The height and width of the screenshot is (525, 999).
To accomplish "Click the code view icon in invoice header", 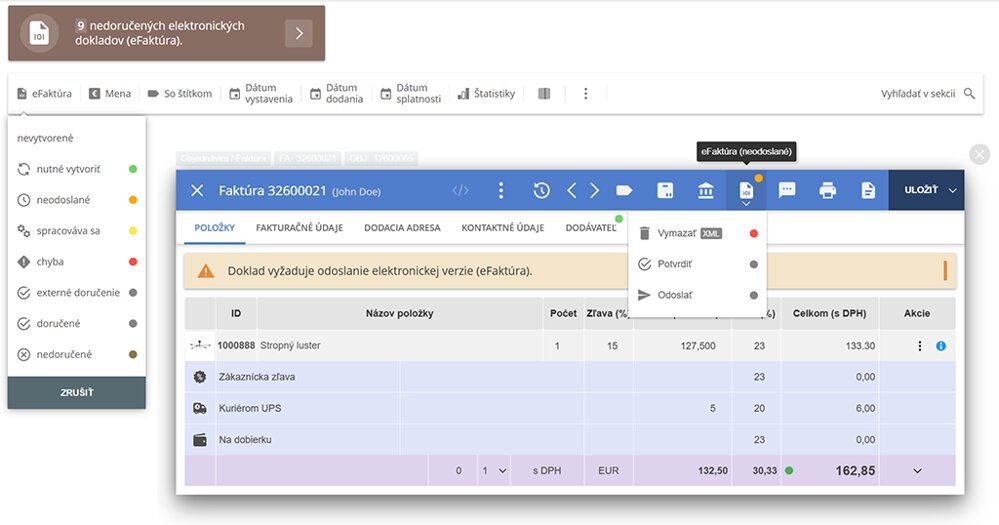I will point(460,191).
